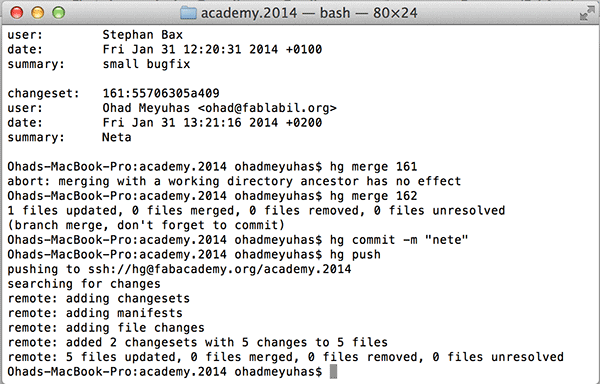Click the yellow minimize window button
Viewport: 600px width, 384px height.
38,13
